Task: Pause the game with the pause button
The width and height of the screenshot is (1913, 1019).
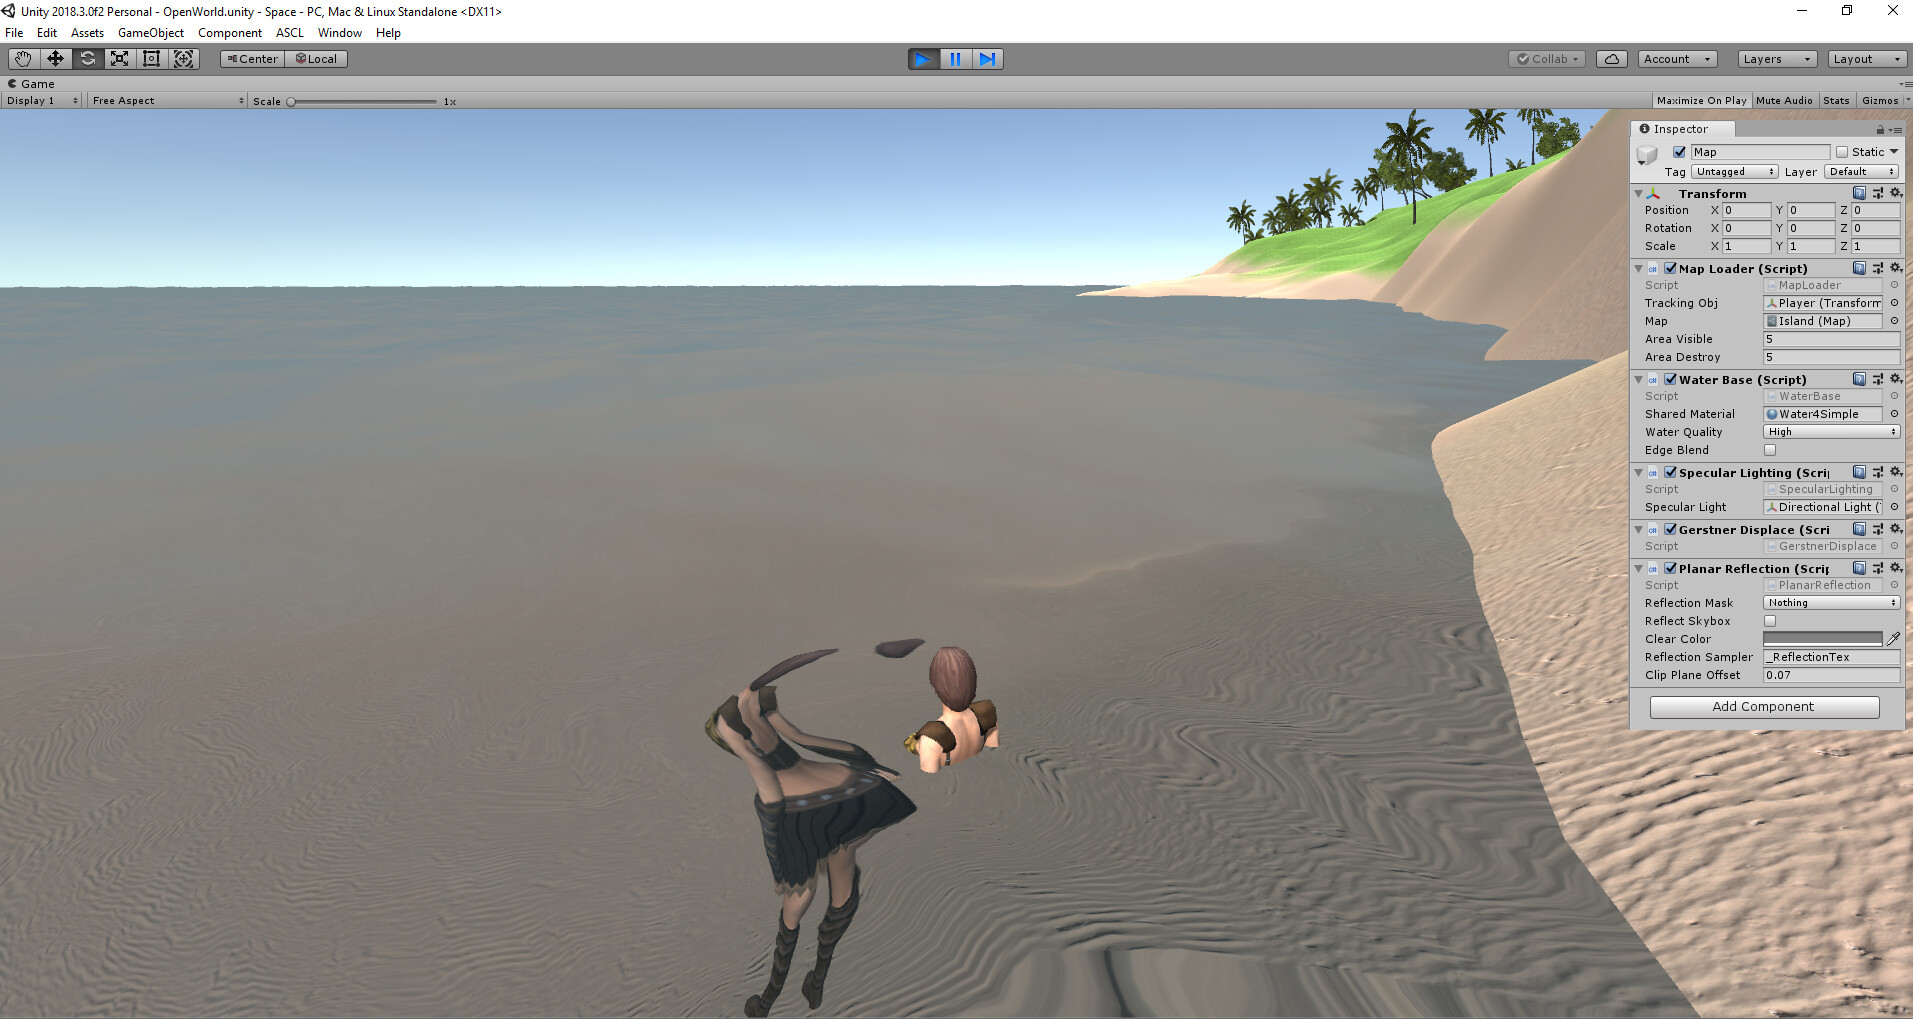Action: (x=955, y=58)
